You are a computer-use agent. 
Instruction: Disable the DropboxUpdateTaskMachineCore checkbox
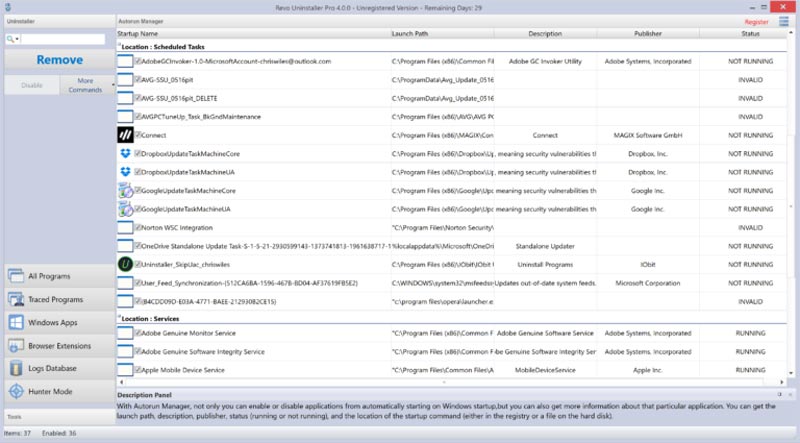(138, 153)
